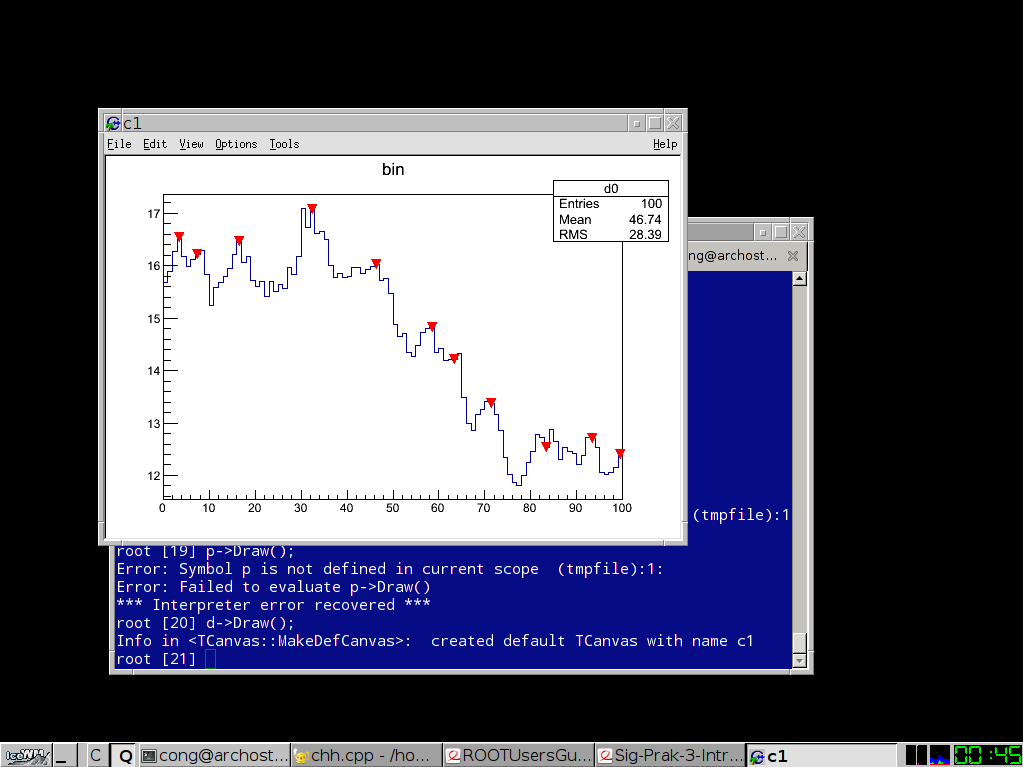Click the red marker at x=100 edge
This screenshot has height=767, width=1023.
coord(620,453)
